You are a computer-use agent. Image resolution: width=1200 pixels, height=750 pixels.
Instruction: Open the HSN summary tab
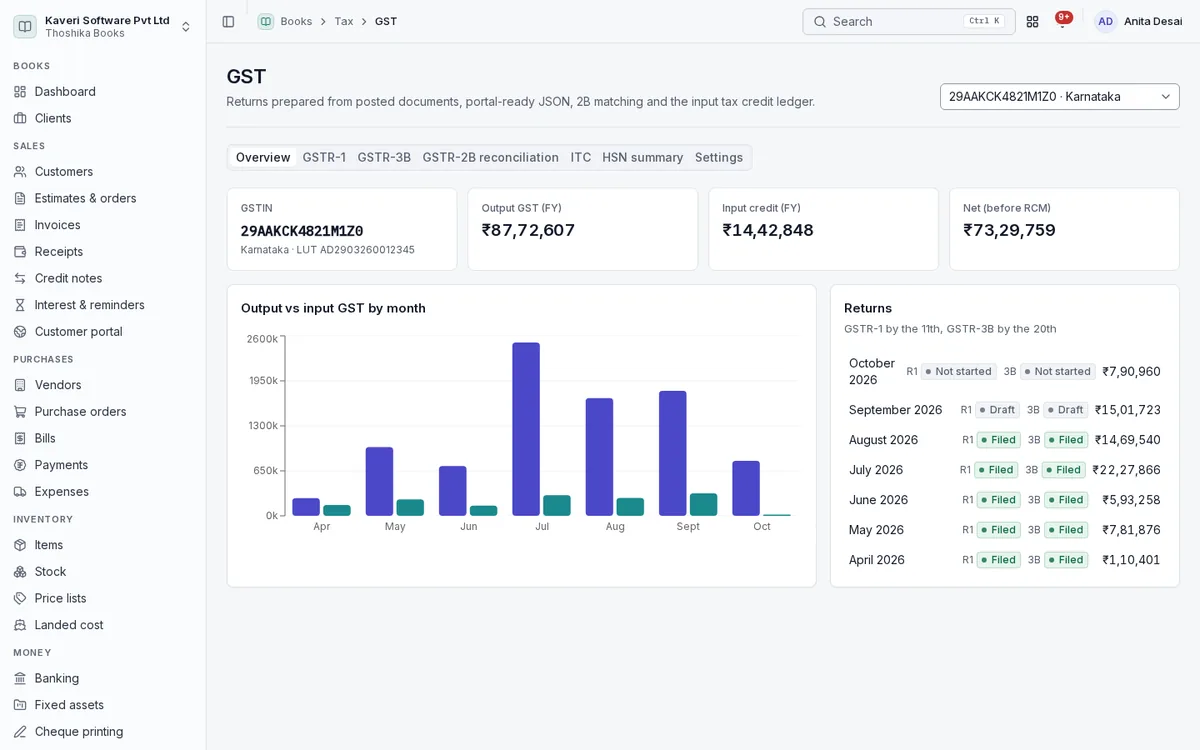[x=642, y=157]
